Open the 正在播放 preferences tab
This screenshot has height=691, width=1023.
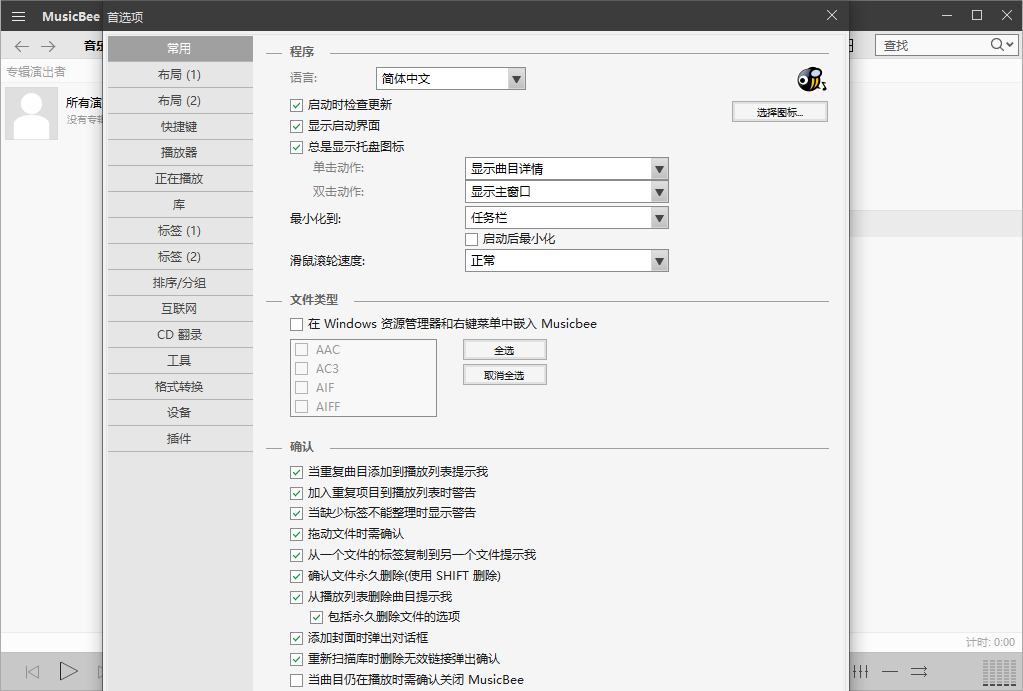point(180,179)
